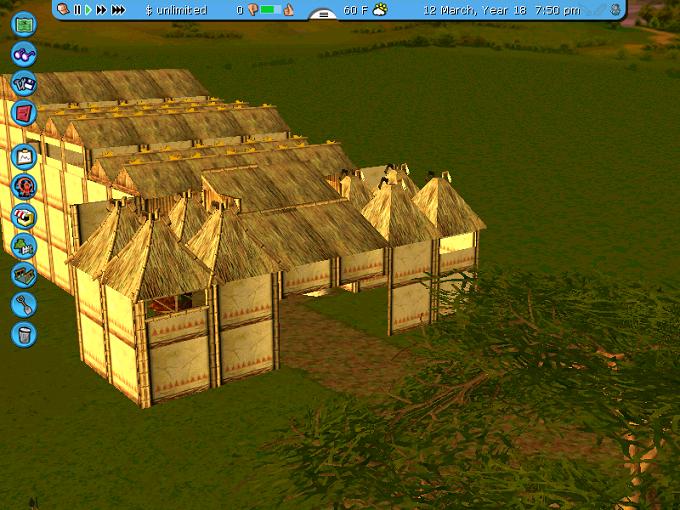
Task: Open the paths and queues icon
Action: point(24,275)
